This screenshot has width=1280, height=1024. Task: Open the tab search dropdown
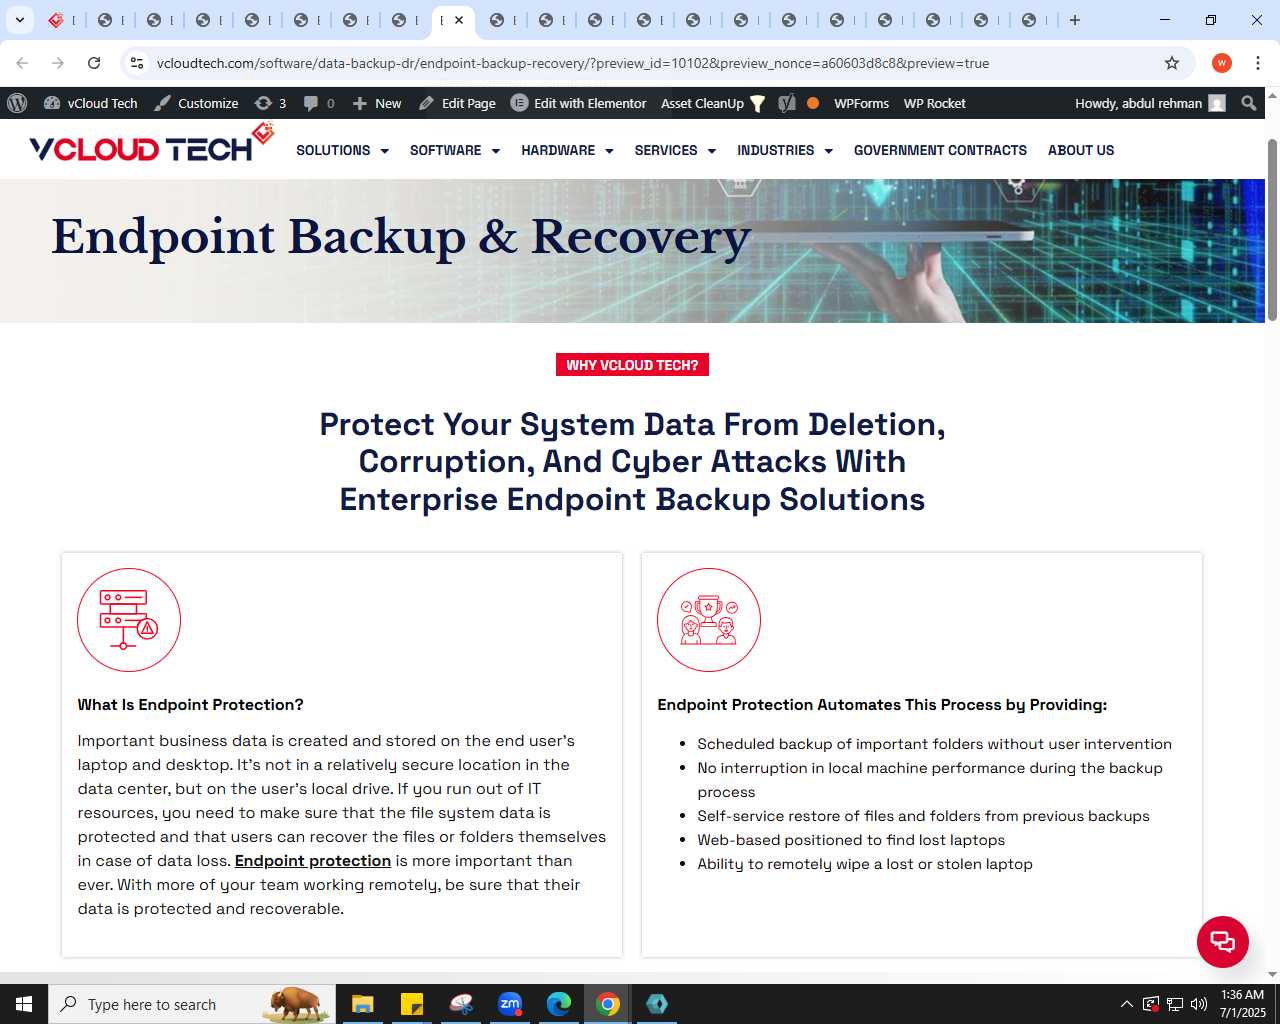click(20, 20)
